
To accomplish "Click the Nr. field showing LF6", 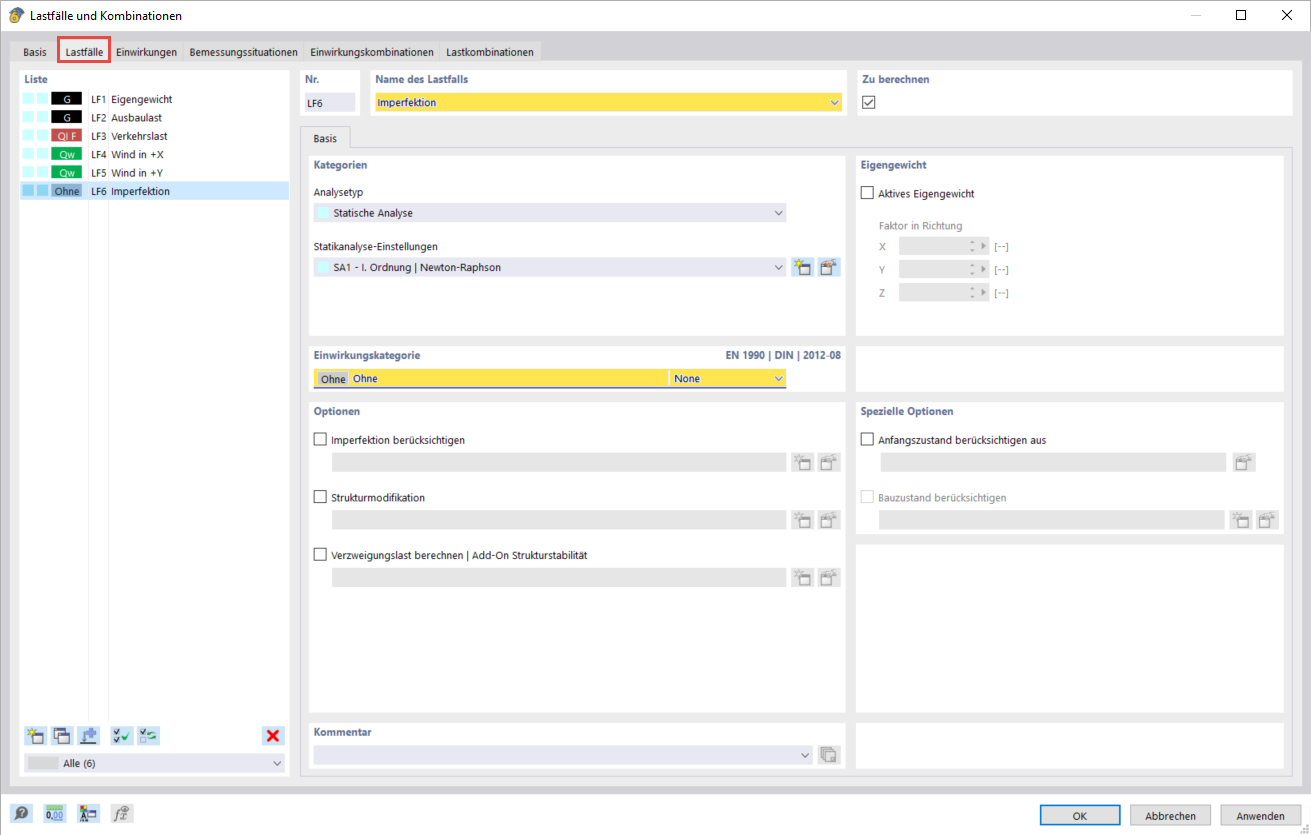I will pyautogui.click(x=330, y=102).
